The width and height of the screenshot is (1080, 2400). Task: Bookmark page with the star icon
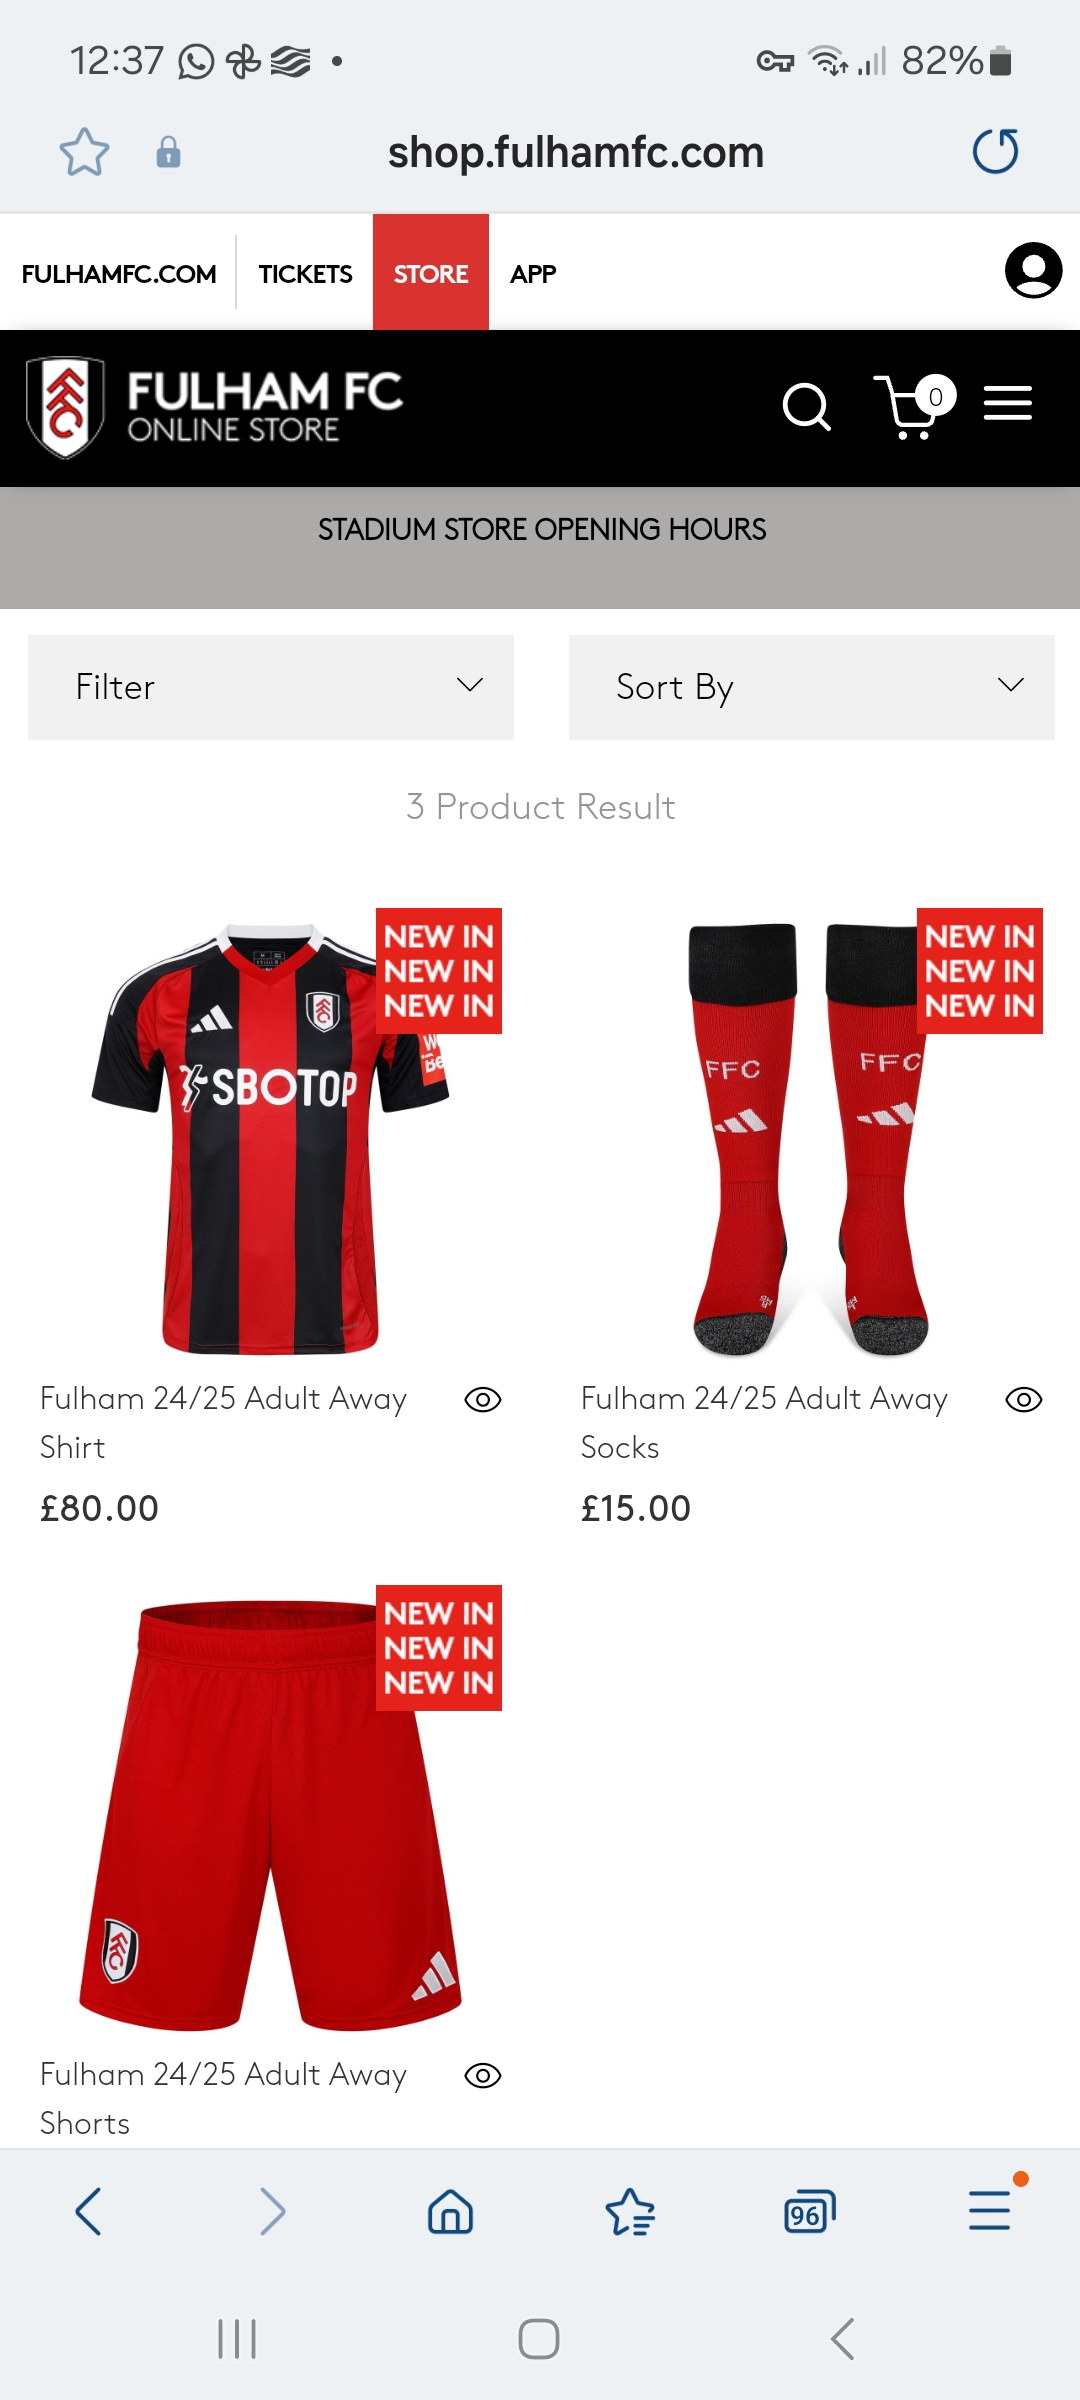tap(84, 152)
